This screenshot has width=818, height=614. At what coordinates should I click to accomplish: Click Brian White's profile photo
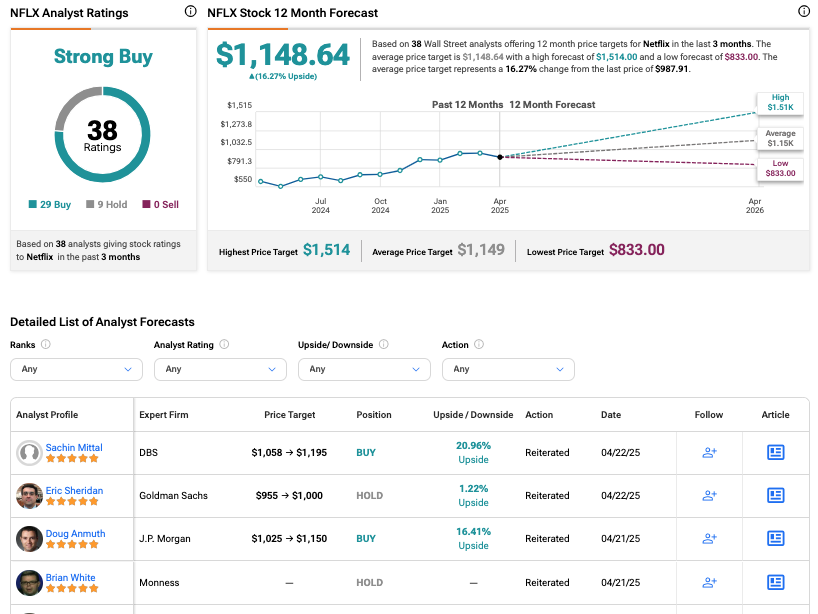[x=29, y=583]
